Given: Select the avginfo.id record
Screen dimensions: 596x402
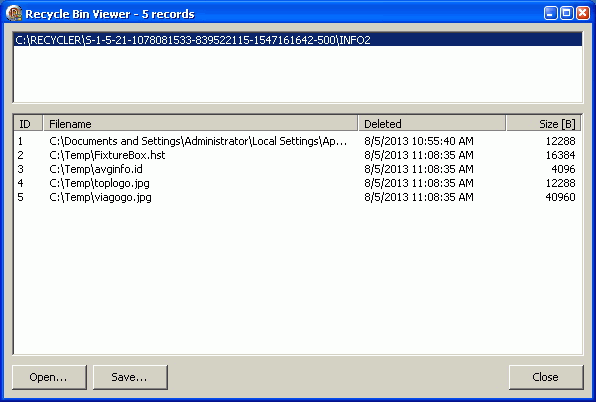Looking at the screenshot, I should [x=298, y=169].
